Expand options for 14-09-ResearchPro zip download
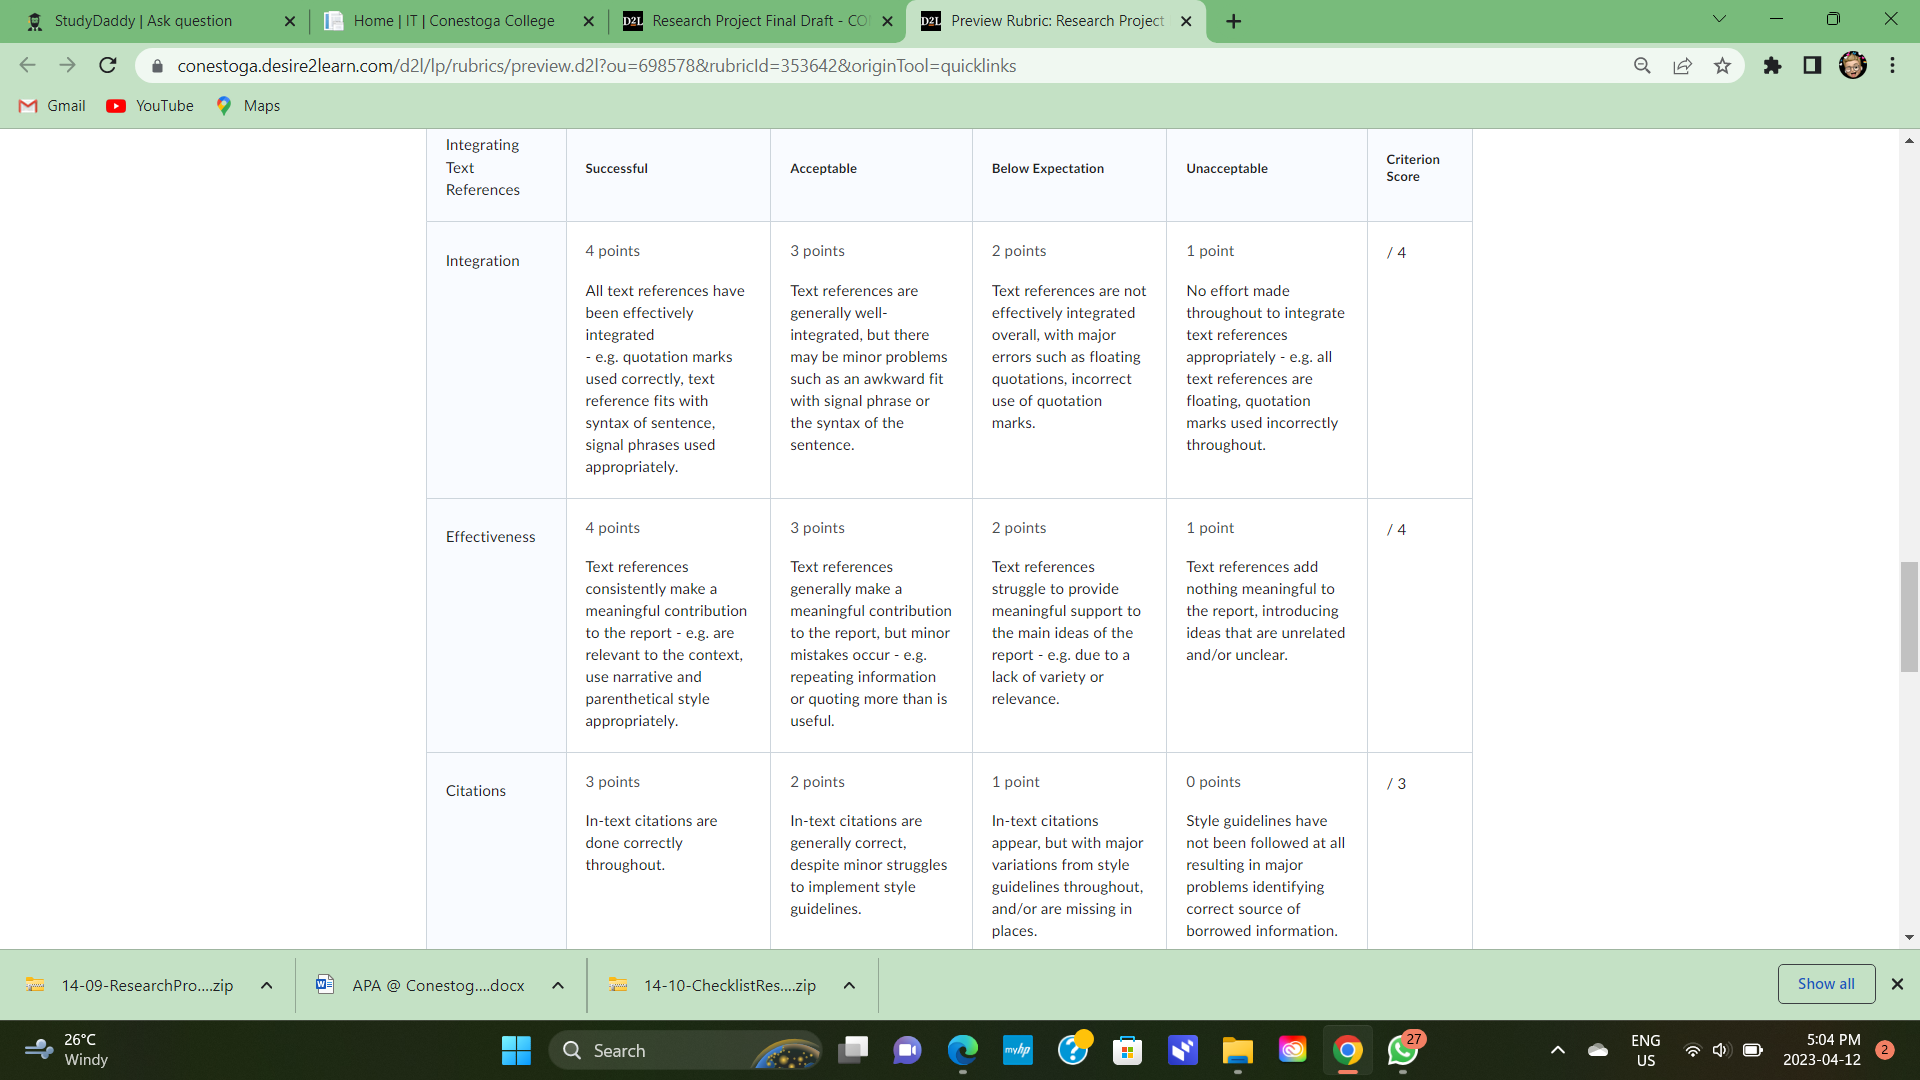The width and height of the screenshot is (1920, 1080). point(267,985)
